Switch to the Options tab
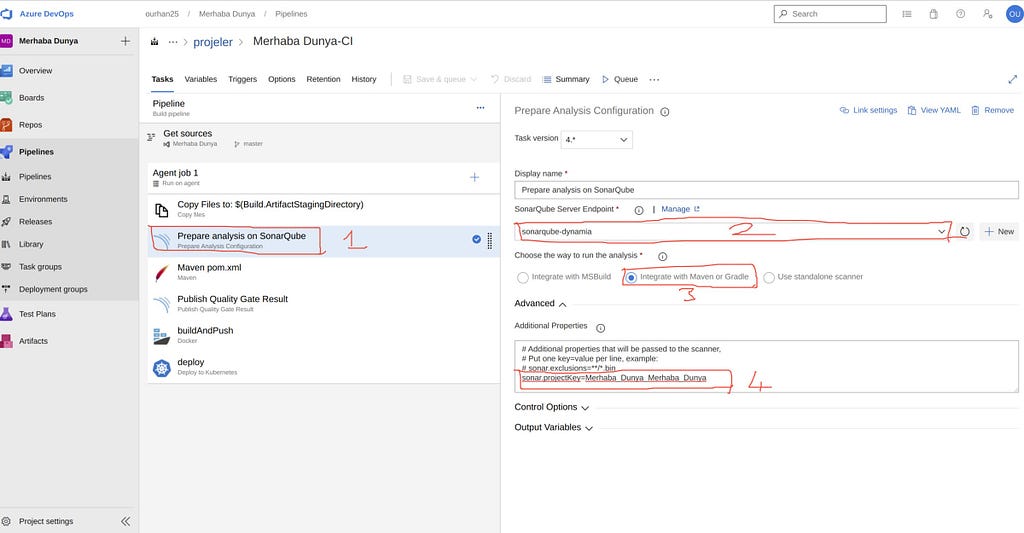 coord(281,79)
